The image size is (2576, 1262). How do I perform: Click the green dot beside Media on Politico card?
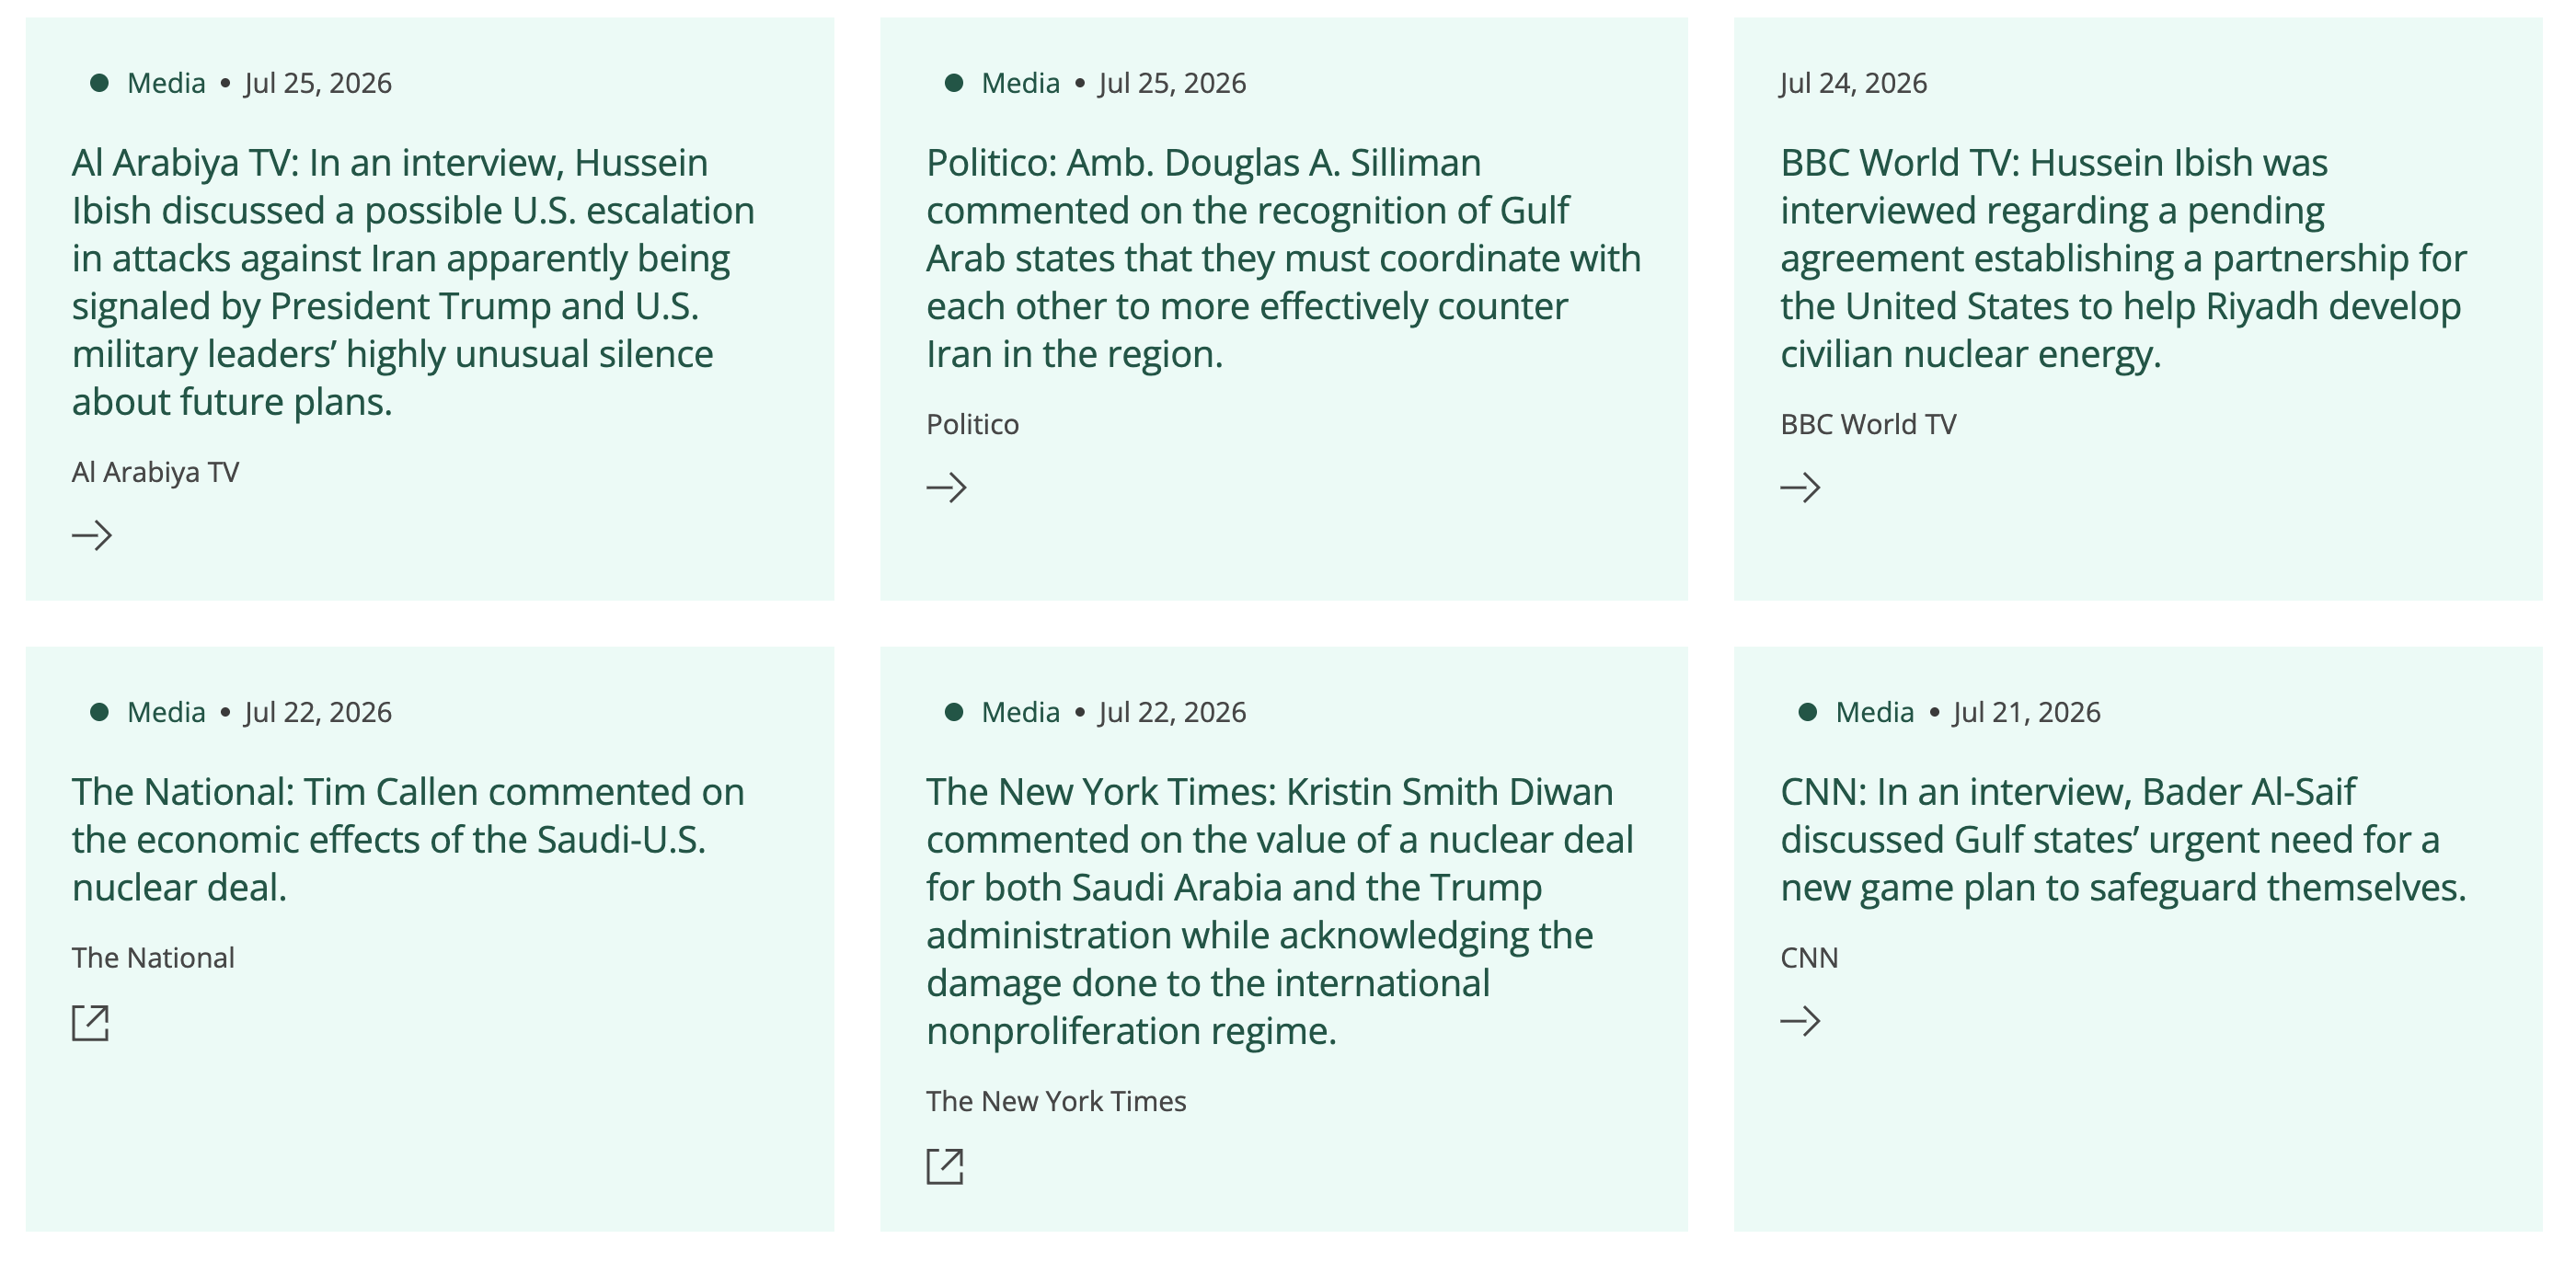click(x=953, y=83)
